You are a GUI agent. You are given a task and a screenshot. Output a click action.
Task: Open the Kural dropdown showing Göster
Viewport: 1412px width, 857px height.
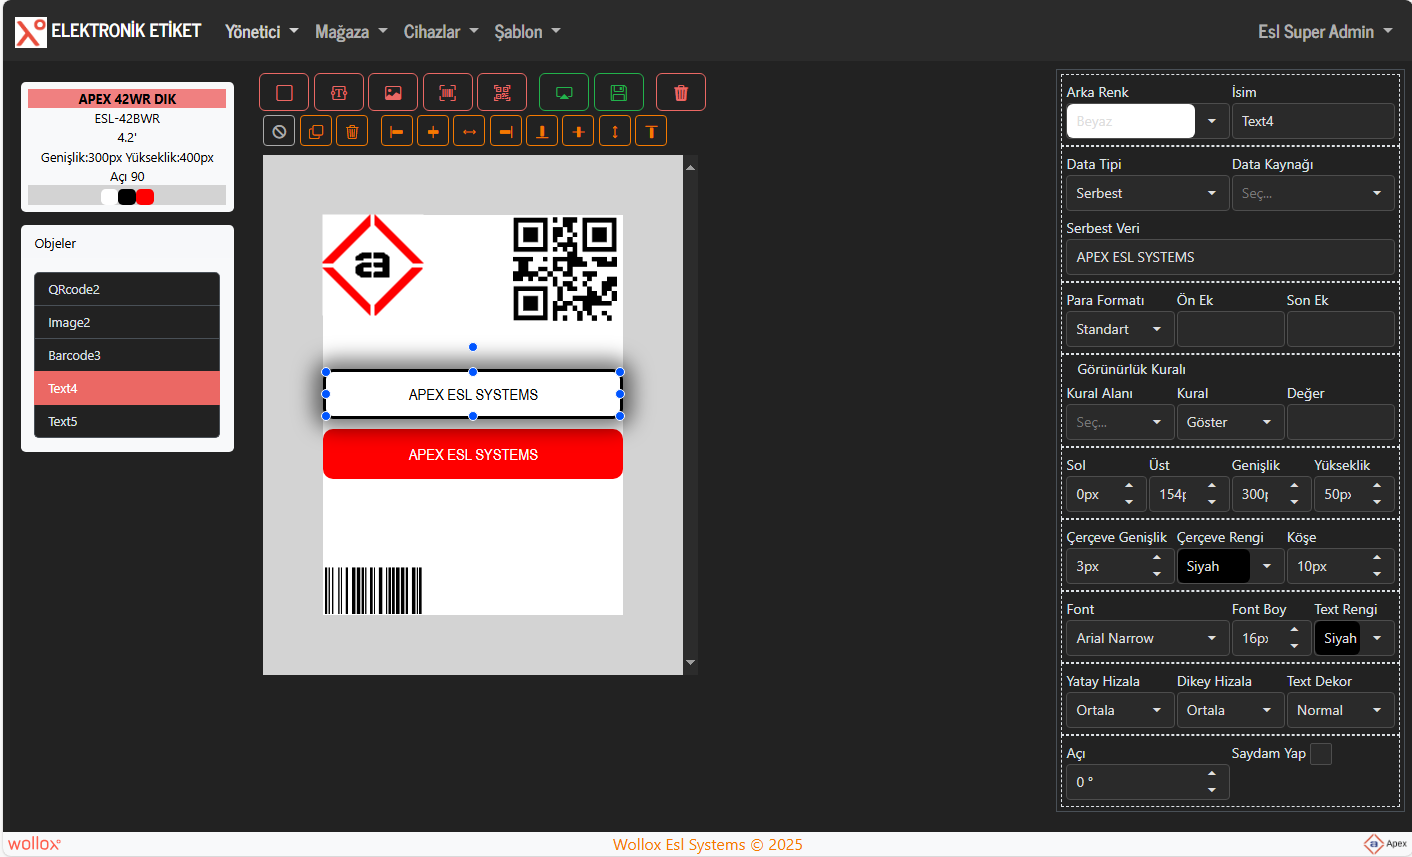coord(1230,422)
